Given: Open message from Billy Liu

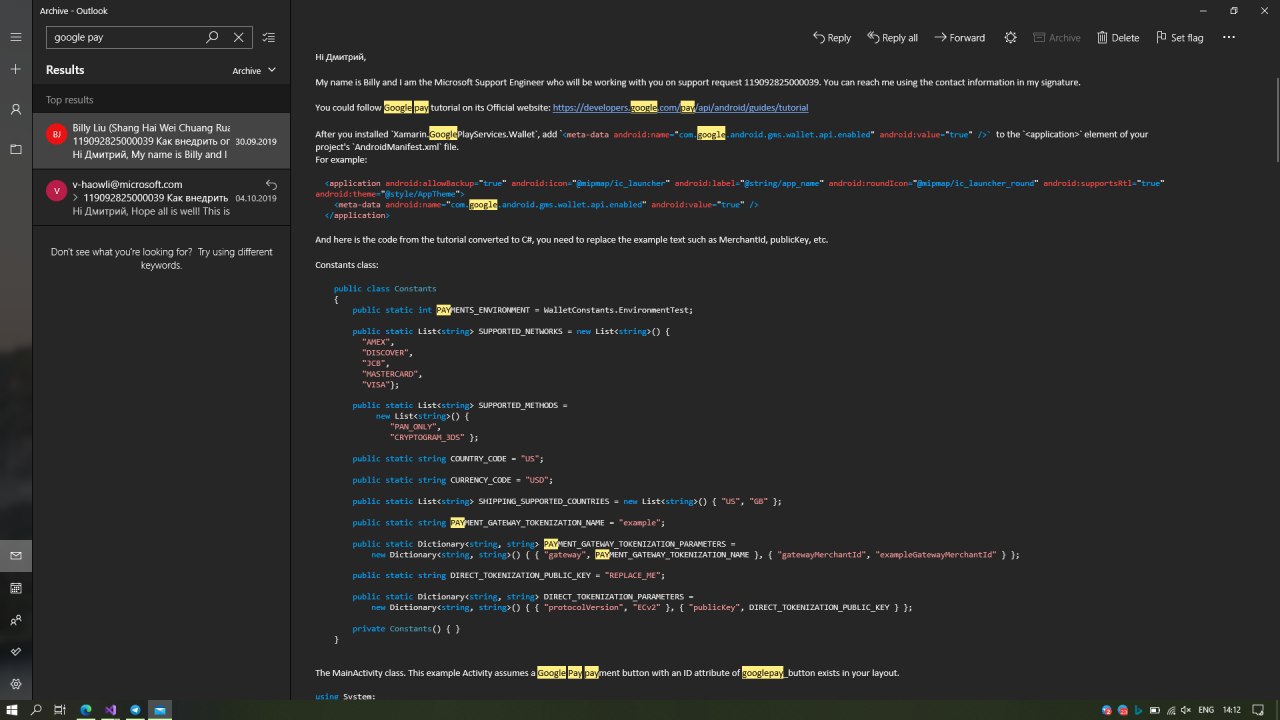Looking at the screenshot, I should click(x=161, y=141).
